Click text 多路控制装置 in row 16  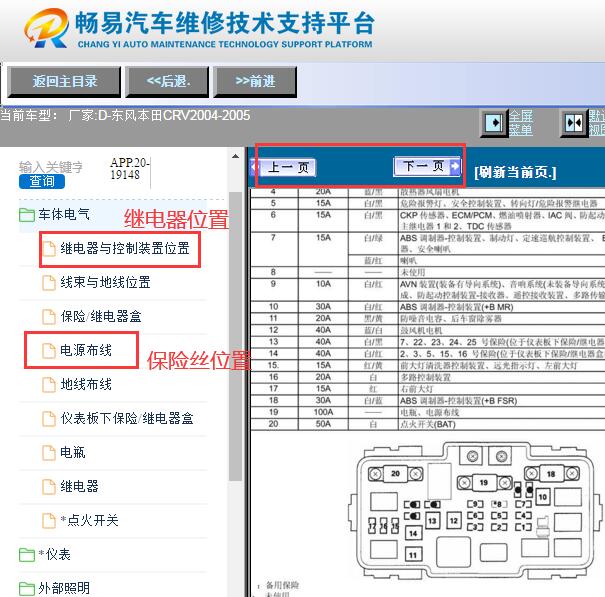coord(425,377)
